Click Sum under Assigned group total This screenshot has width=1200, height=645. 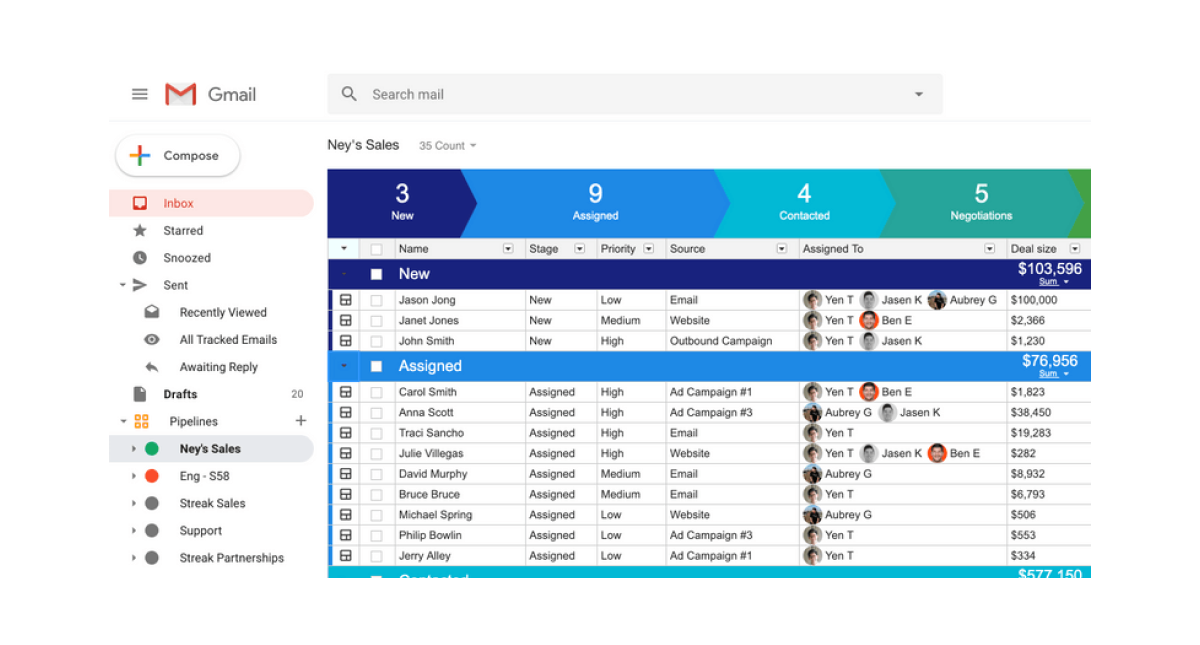click(x=1048, y=374)
